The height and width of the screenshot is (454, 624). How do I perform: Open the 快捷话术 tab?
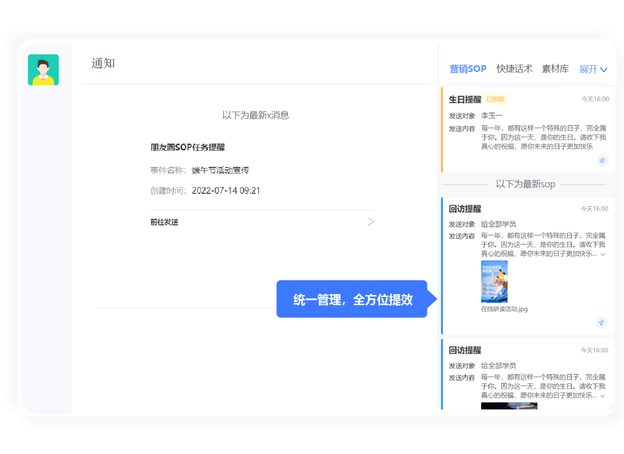514,69
